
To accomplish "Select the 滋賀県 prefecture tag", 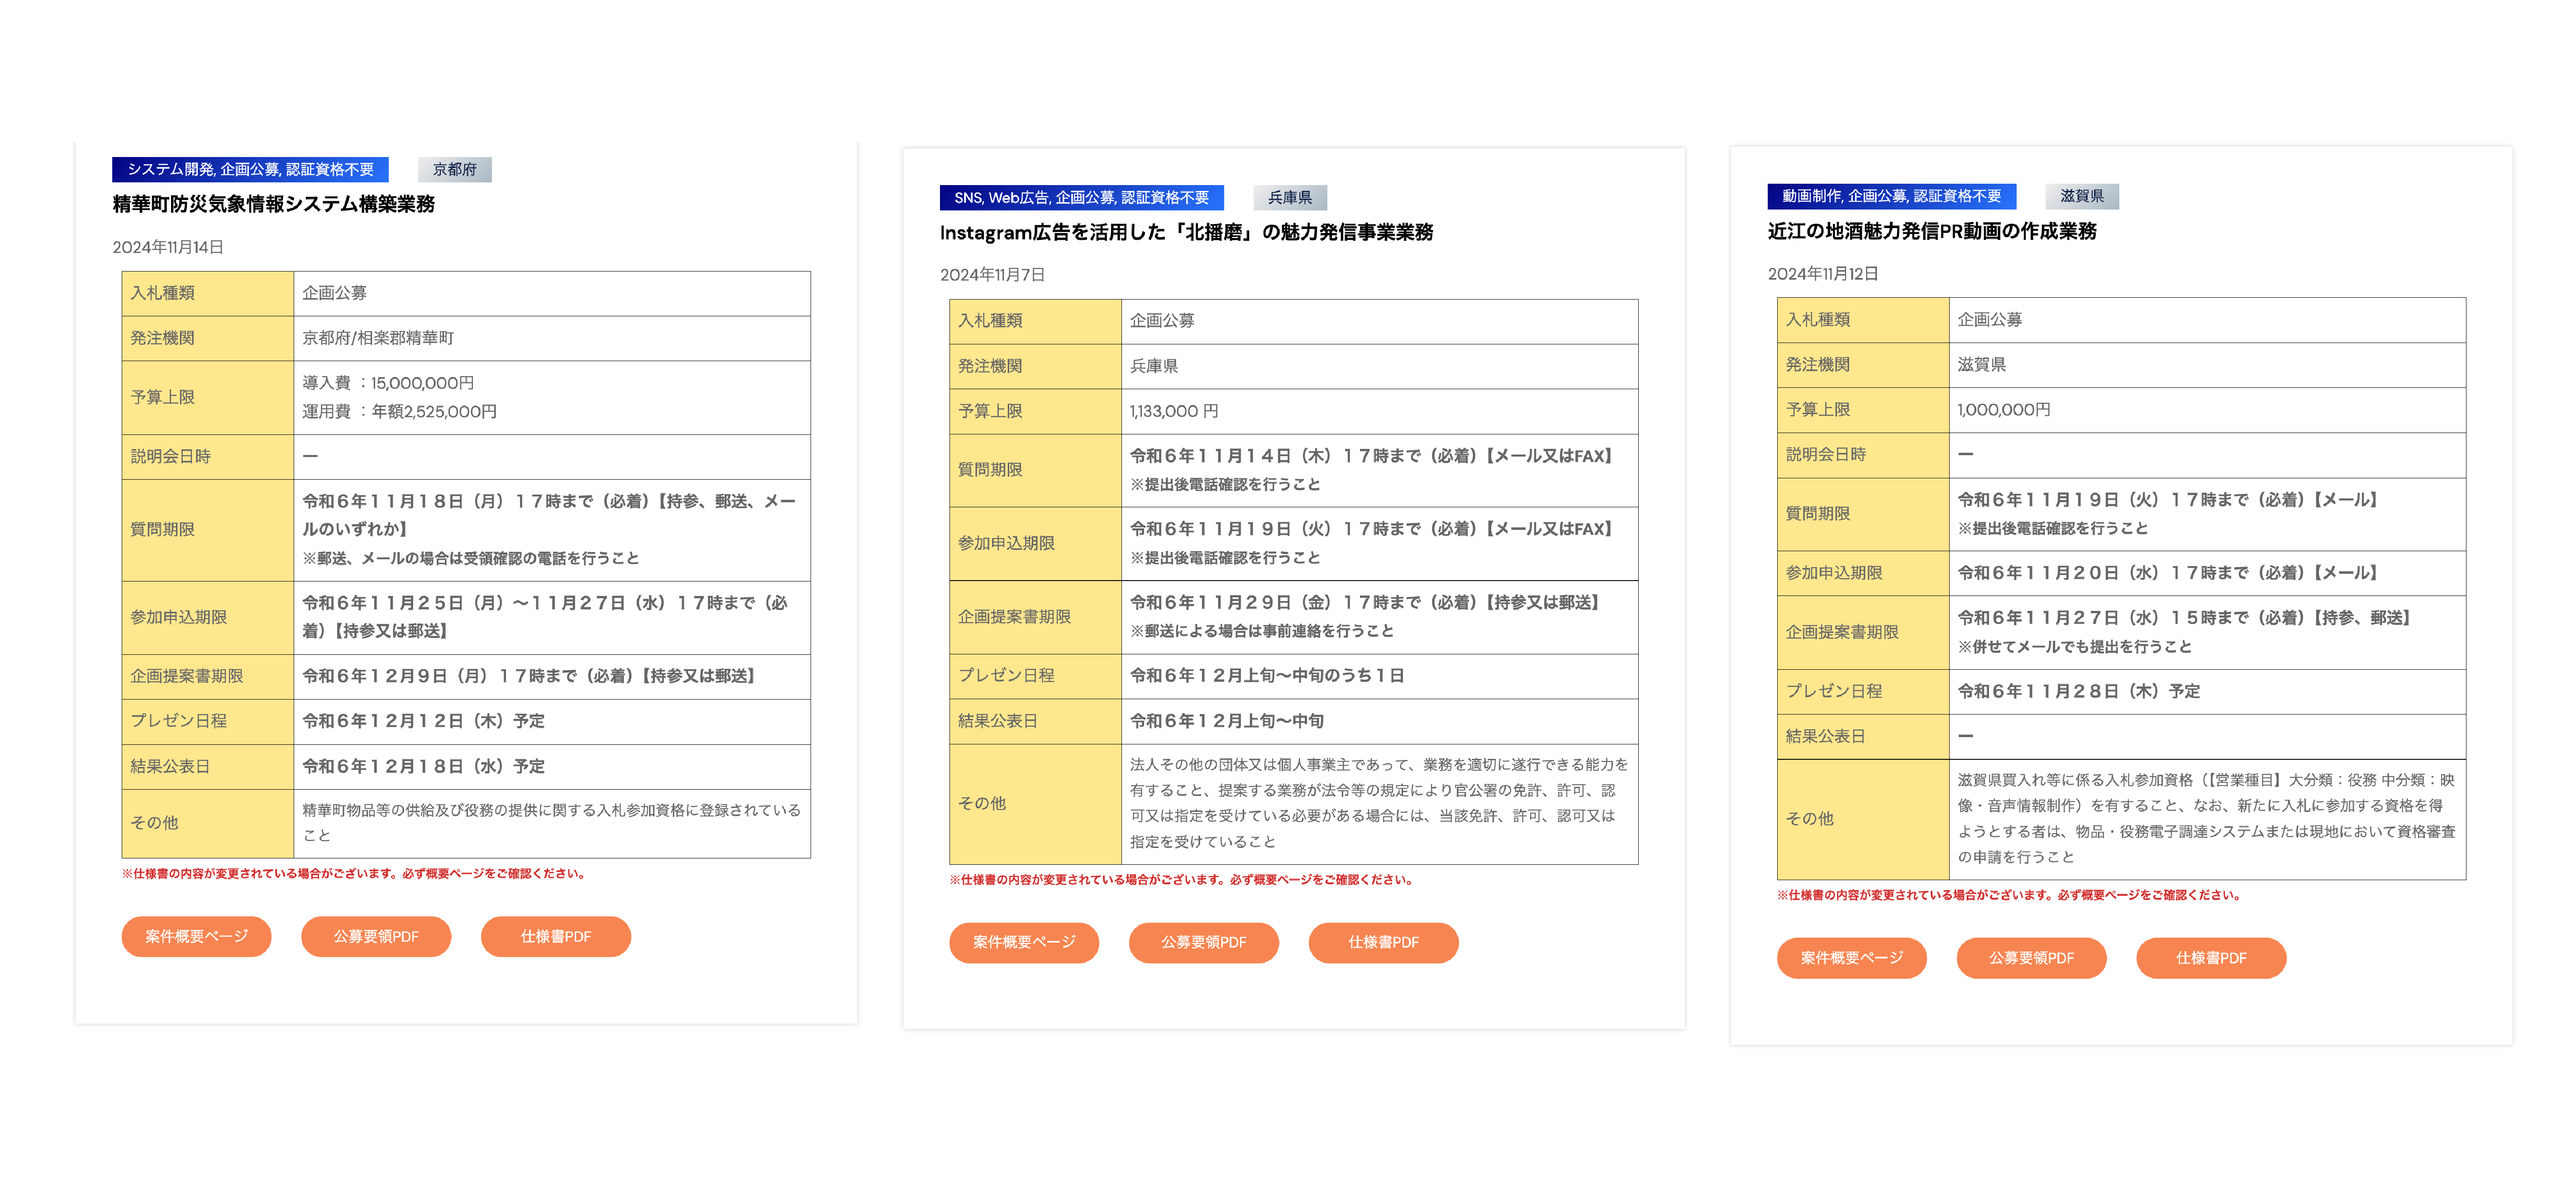I will click(2082, 196).
